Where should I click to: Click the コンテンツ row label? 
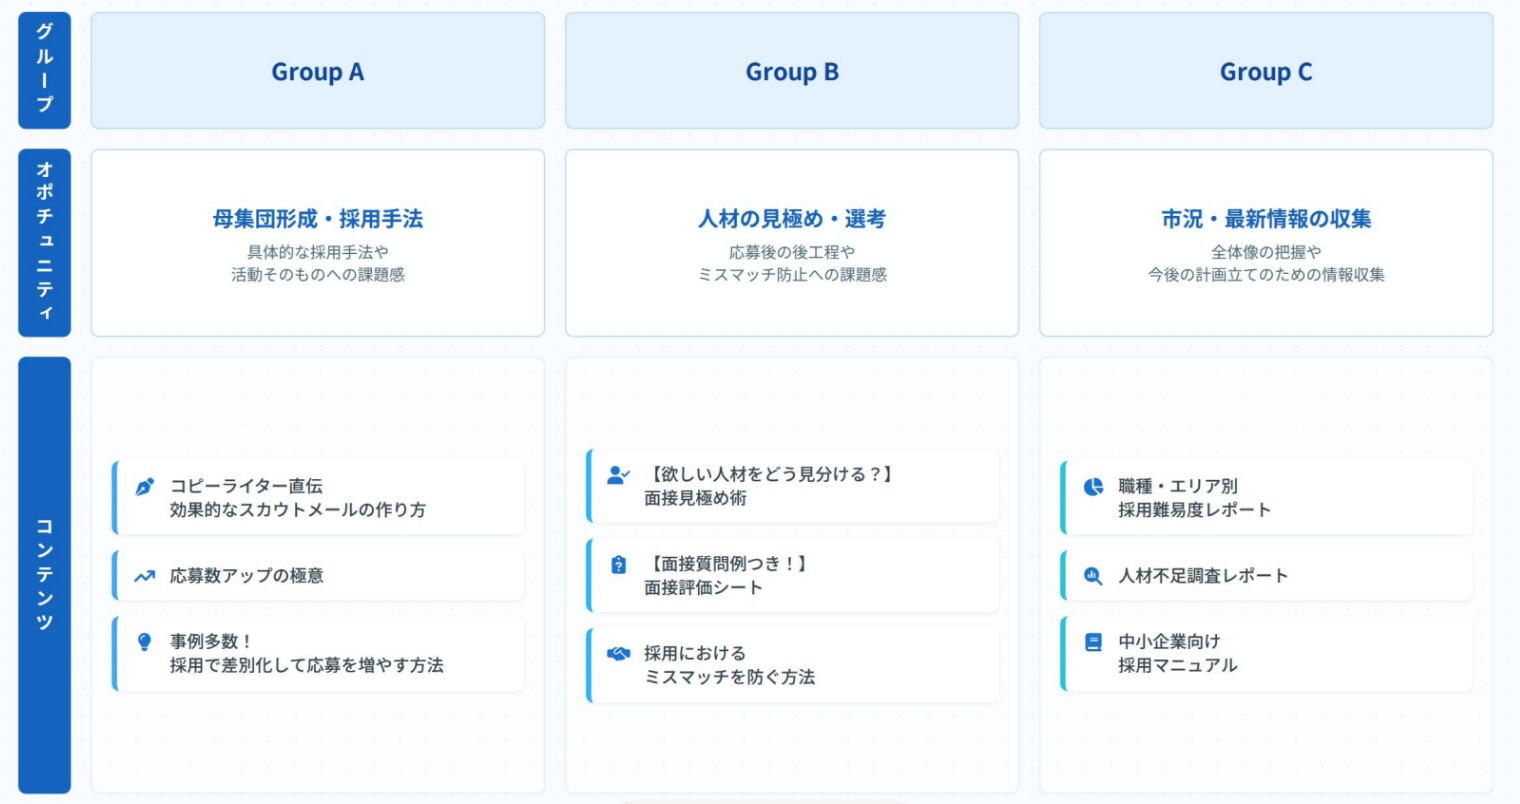45,574
